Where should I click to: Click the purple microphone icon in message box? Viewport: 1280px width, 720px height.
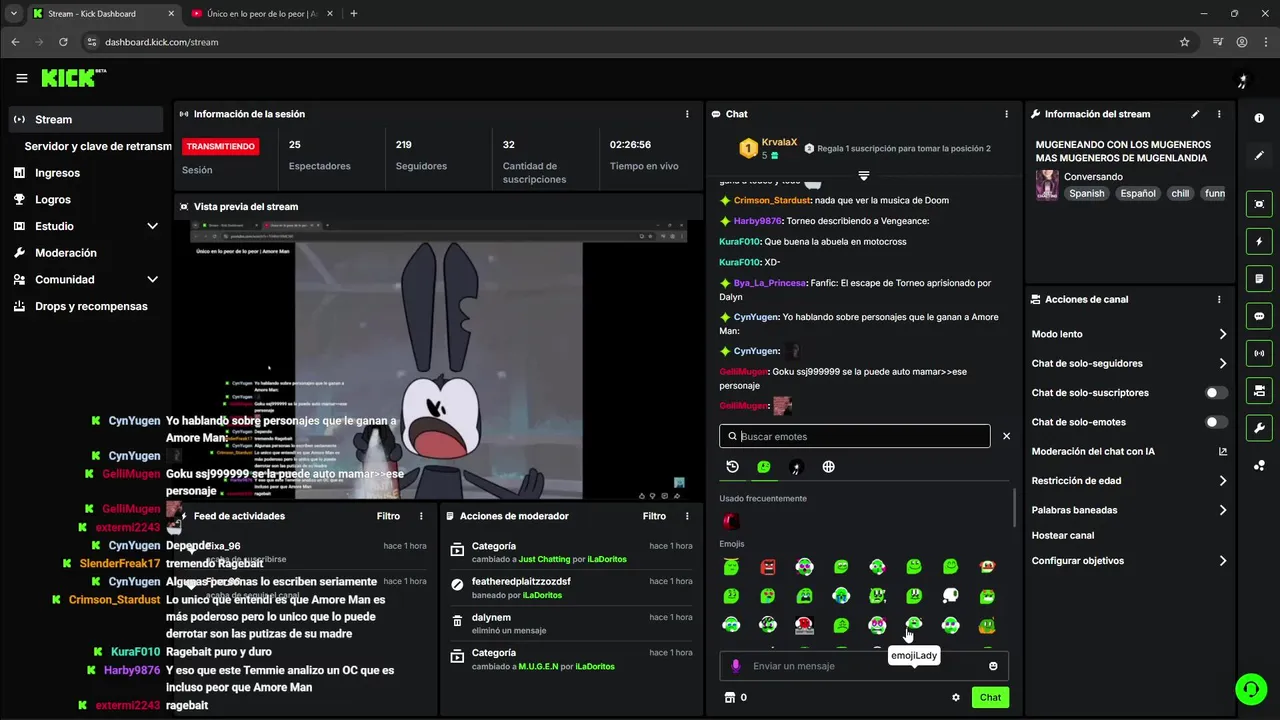click(736, 666)
